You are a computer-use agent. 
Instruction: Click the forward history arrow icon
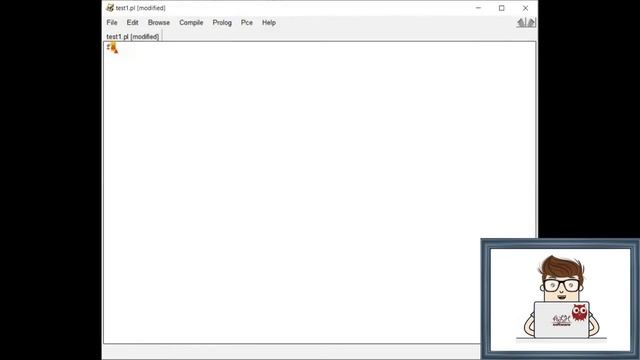tap(531, 23)
